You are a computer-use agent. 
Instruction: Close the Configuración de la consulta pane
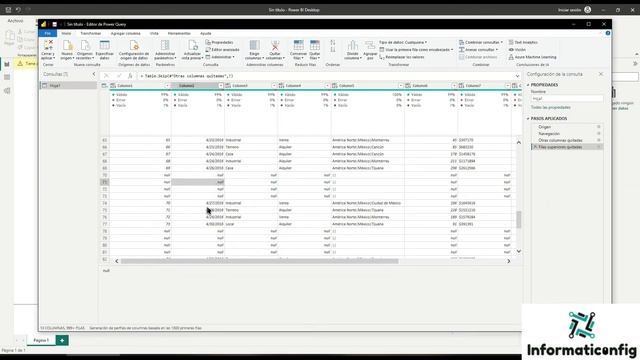pyautogui.click(x=601, y=74)
